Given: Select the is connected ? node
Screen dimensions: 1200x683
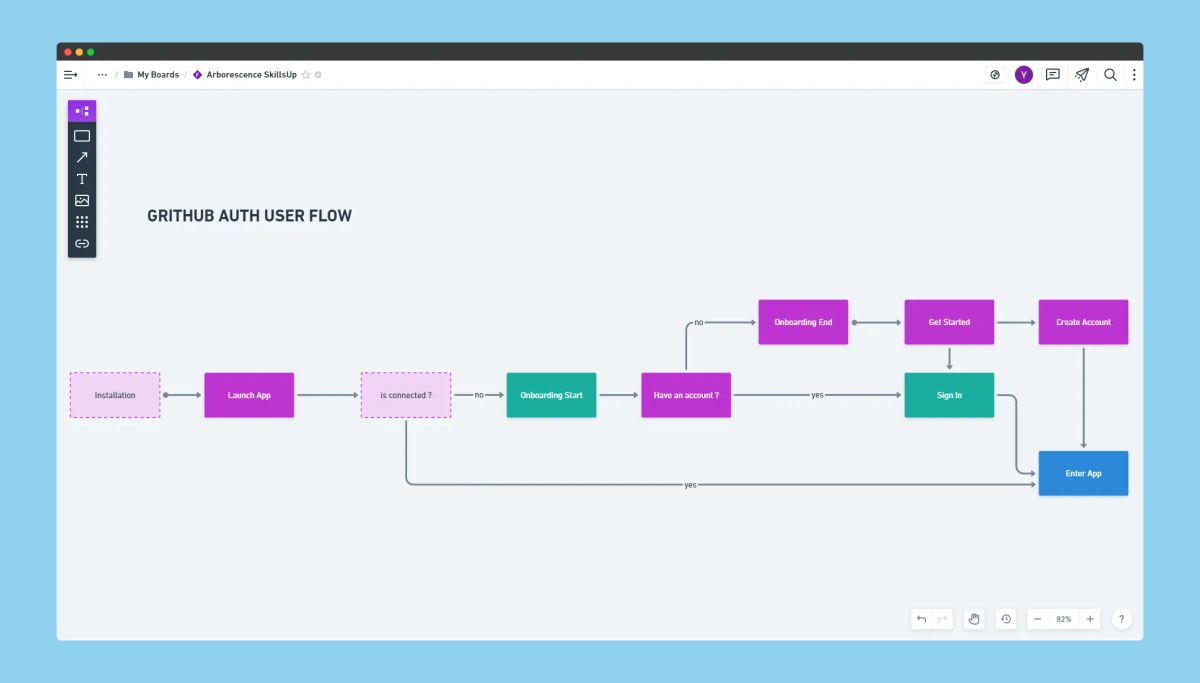Looking at the screenshot, I should pos(406,395).
